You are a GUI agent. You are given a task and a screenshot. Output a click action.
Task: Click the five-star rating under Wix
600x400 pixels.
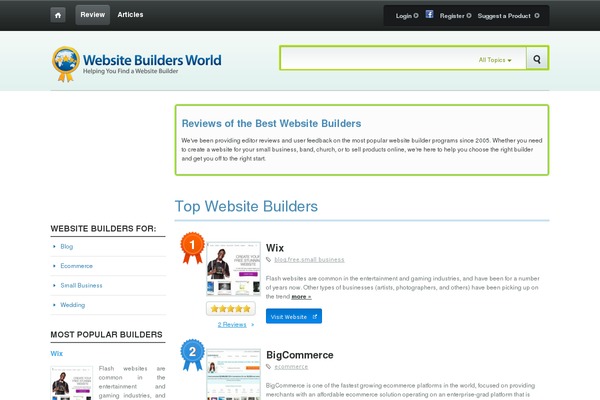click(x=231, y=309)
